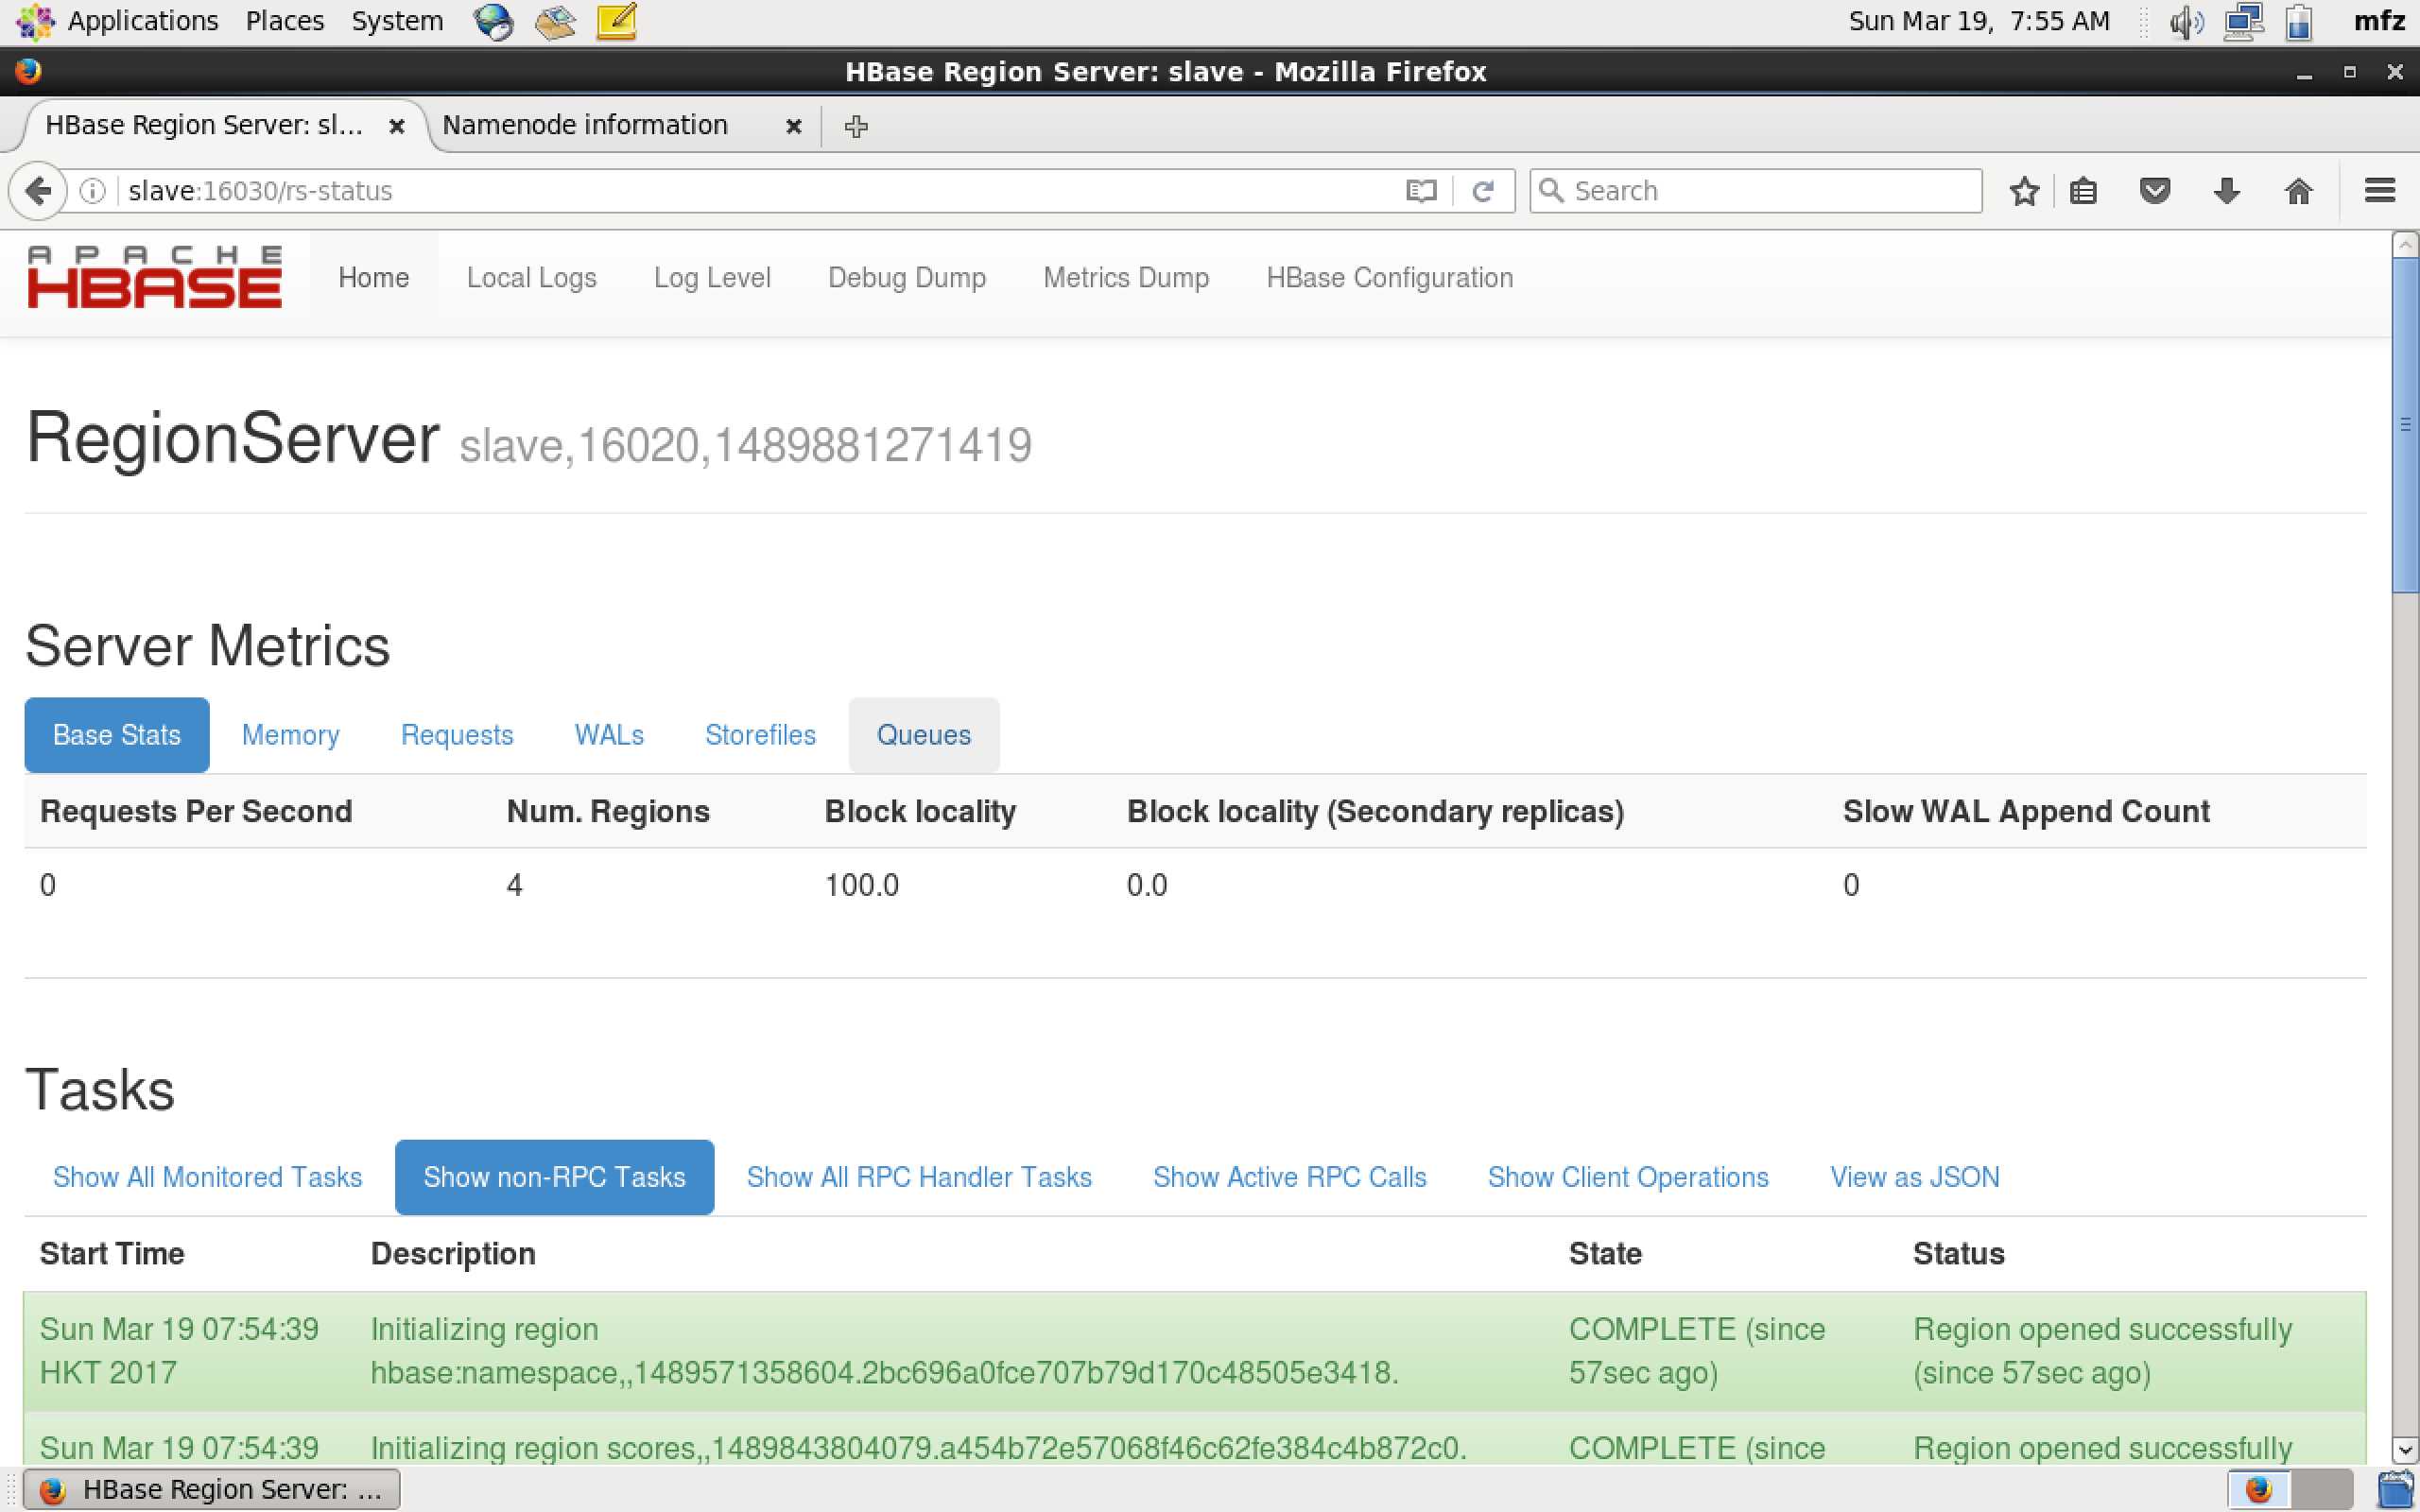The height and width of the screenshot is (1512, 2420).
Task: Click the workspace switcher in bottom panel
Action: [2291, 1489]
